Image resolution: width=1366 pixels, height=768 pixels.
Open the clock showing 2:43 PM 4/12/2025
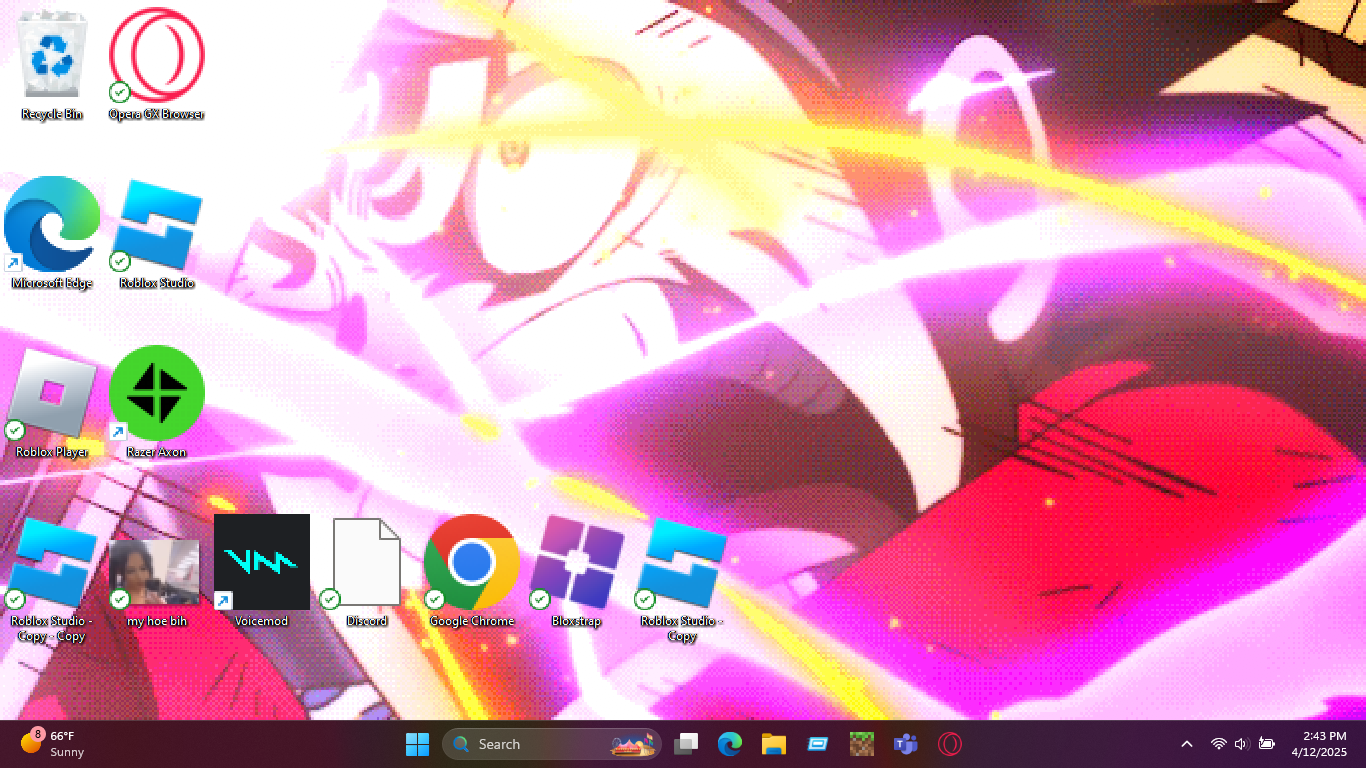(1319, 744)
